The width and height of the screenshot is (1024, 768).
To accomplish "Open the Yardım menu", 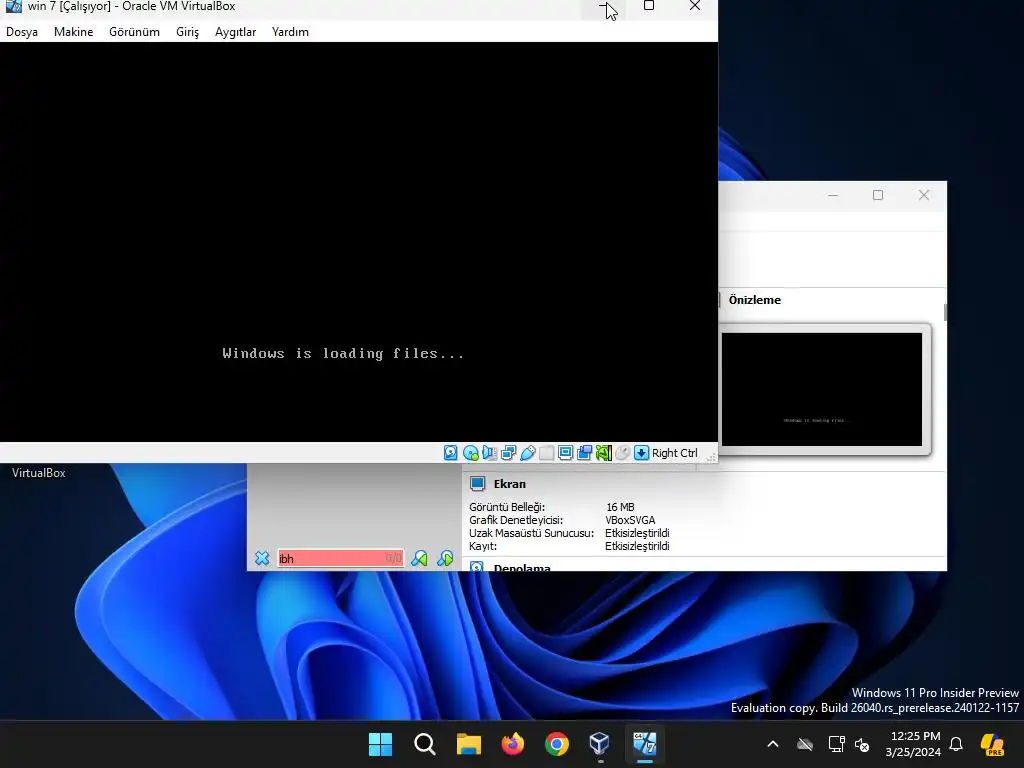I will point(290,32).
